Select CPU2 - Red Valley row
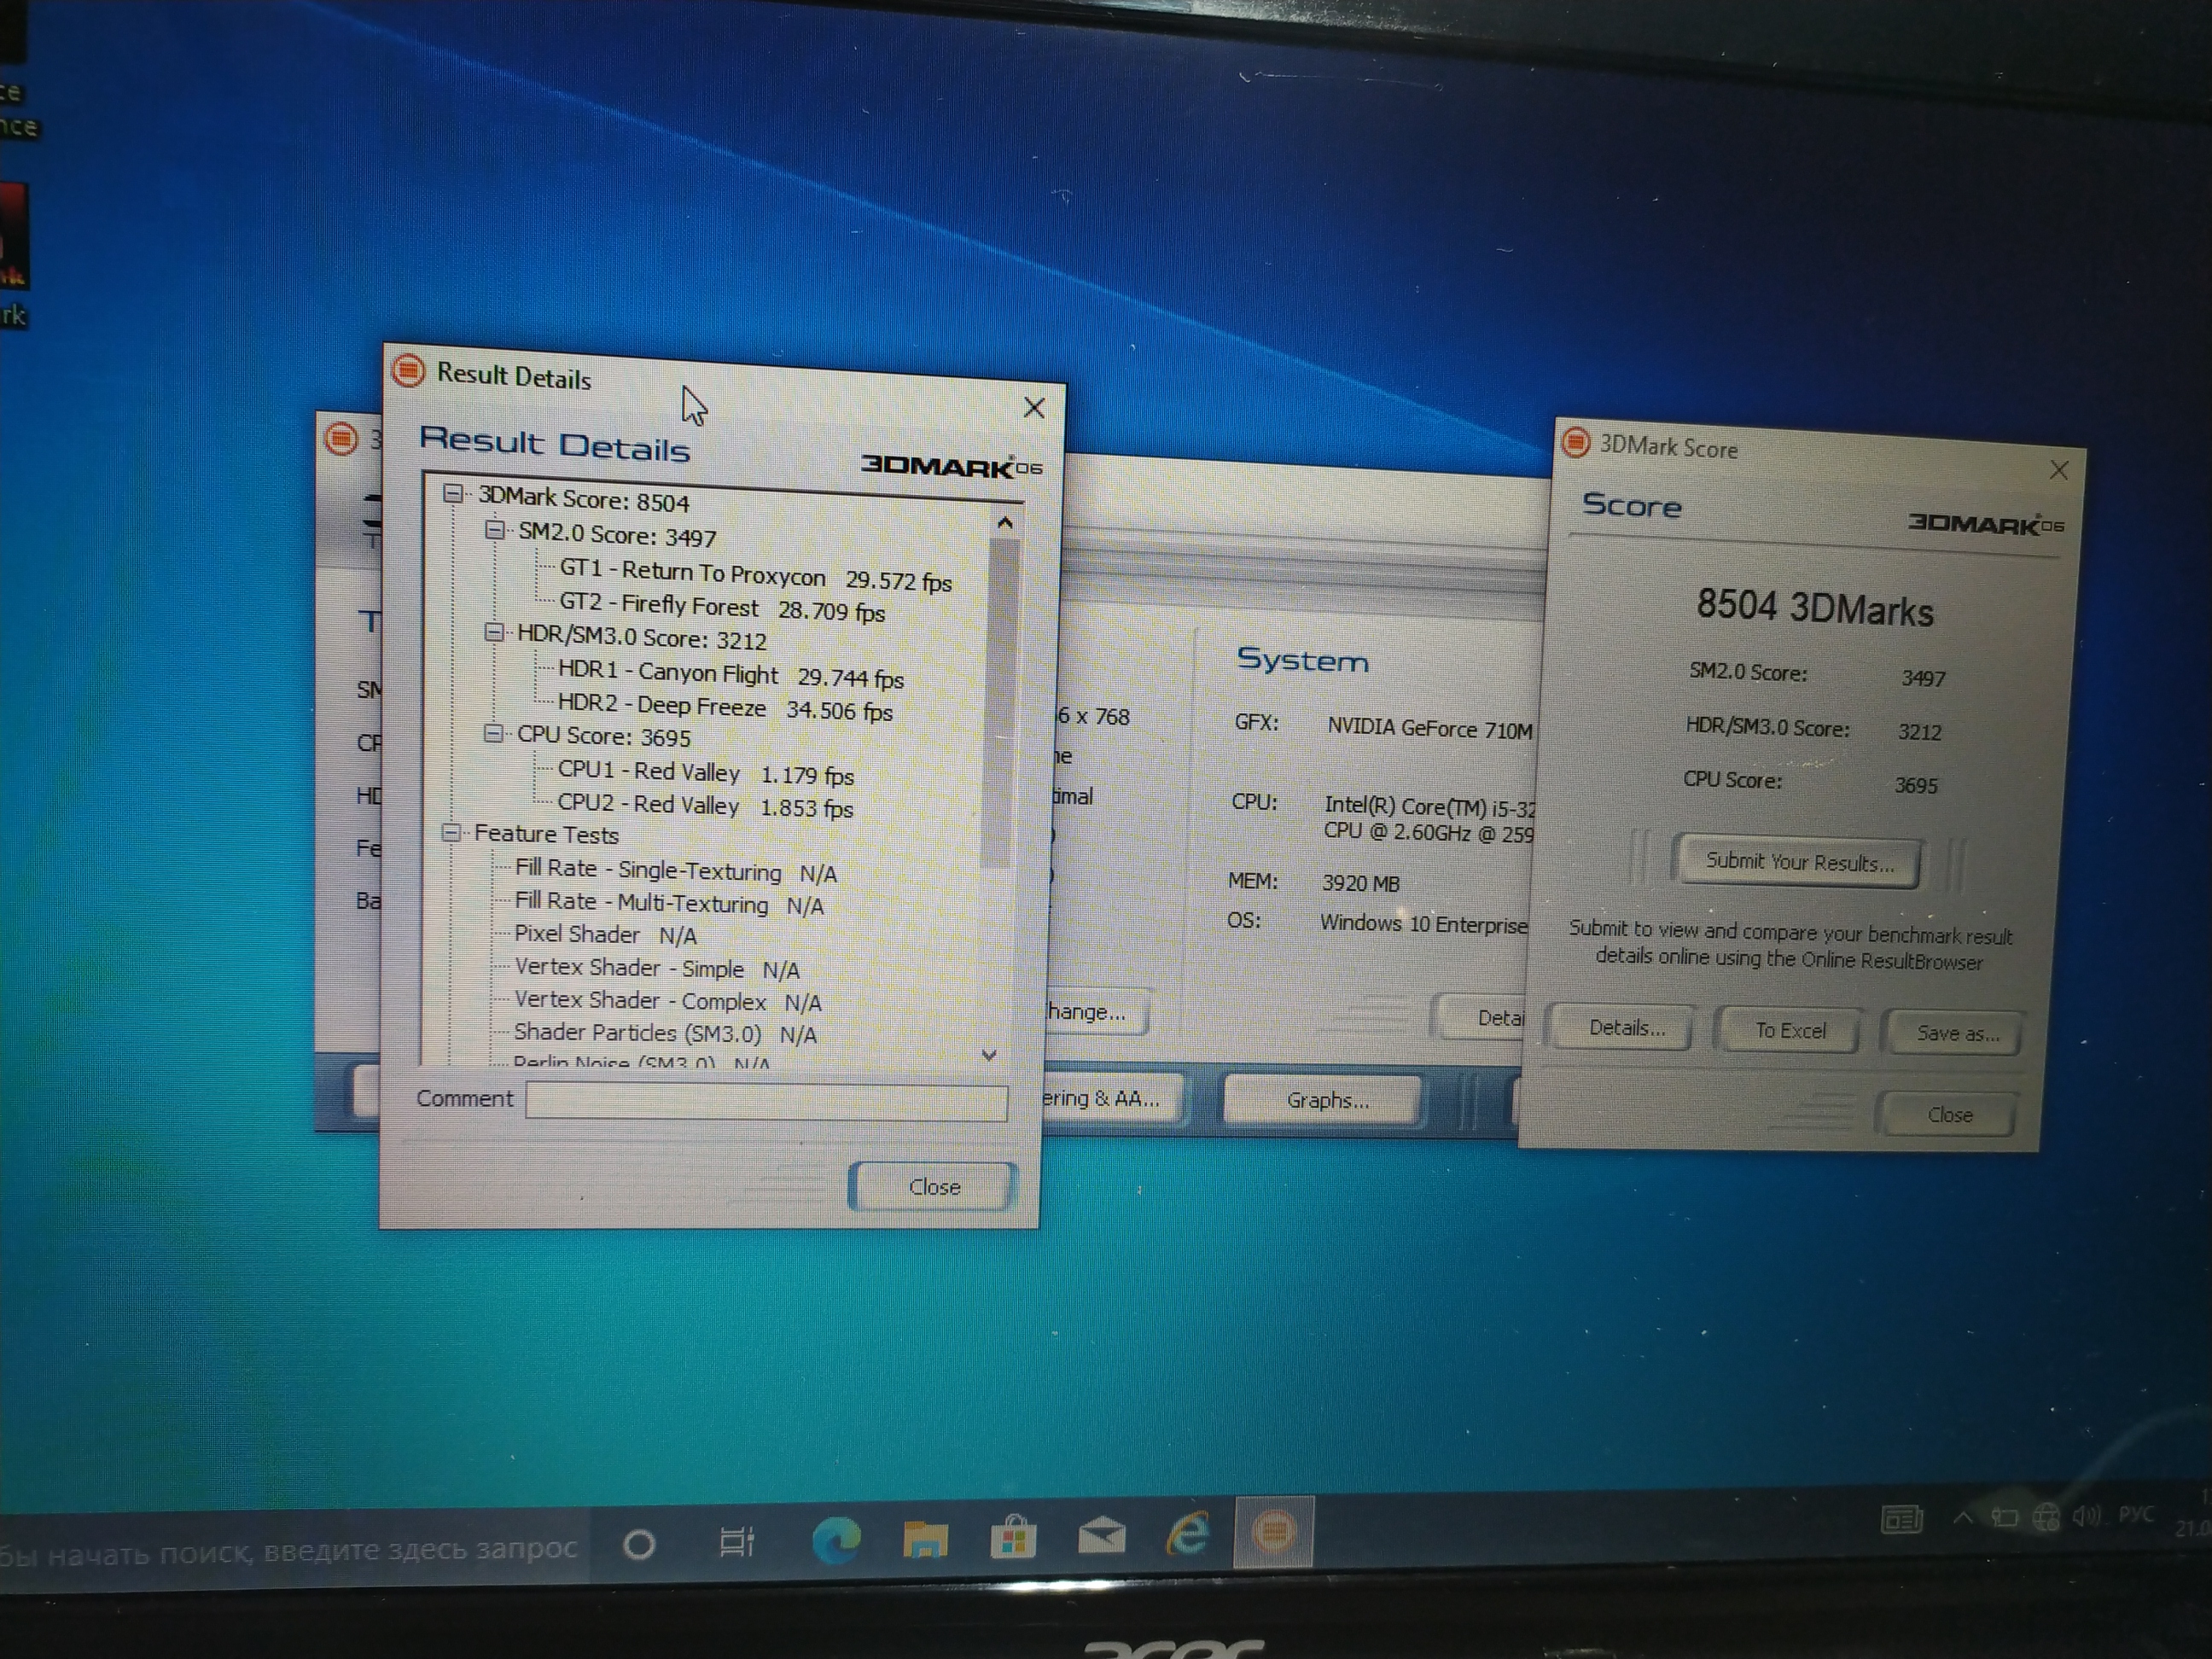2212x1659 pixels. [x=705, y=805]
